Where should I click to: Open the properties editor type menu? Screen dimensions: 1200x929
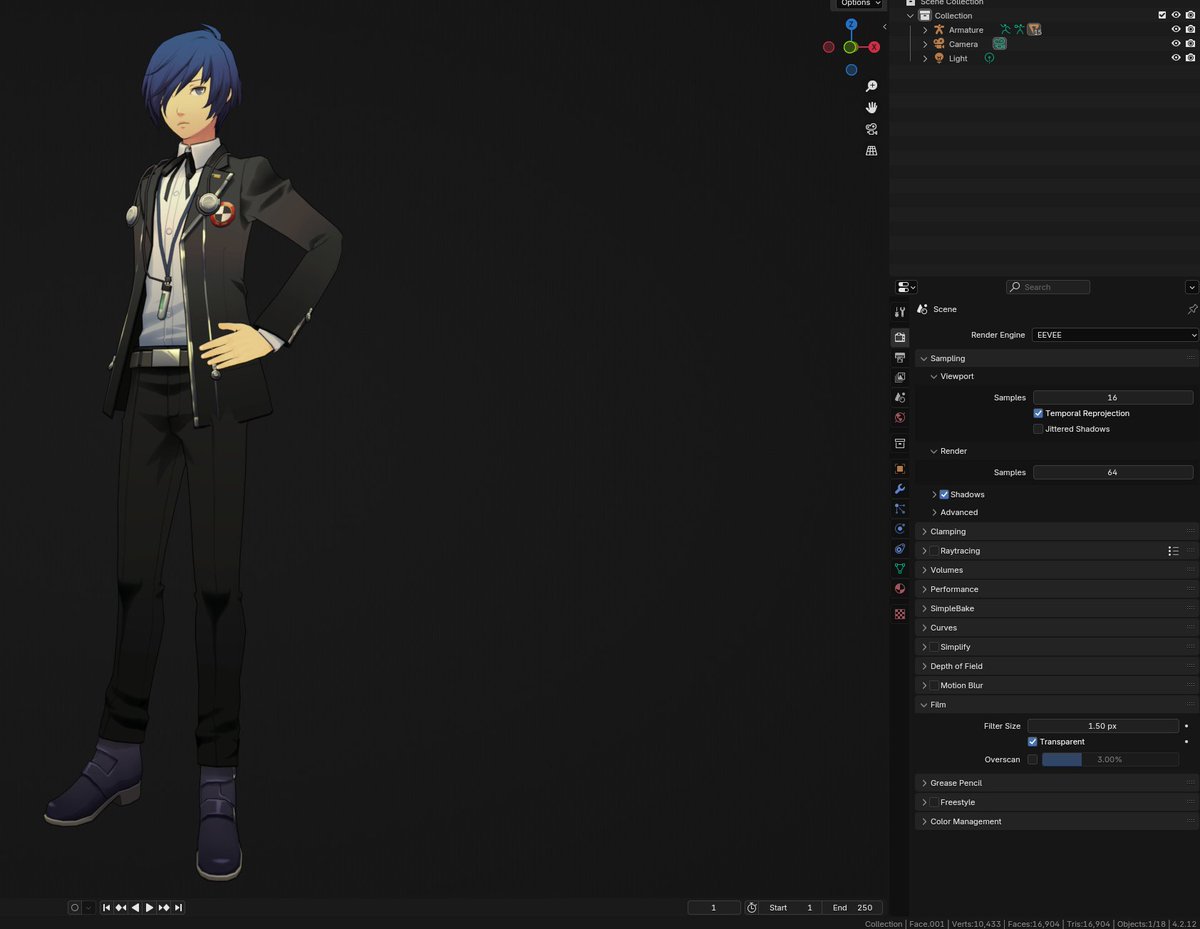point(906,287)
